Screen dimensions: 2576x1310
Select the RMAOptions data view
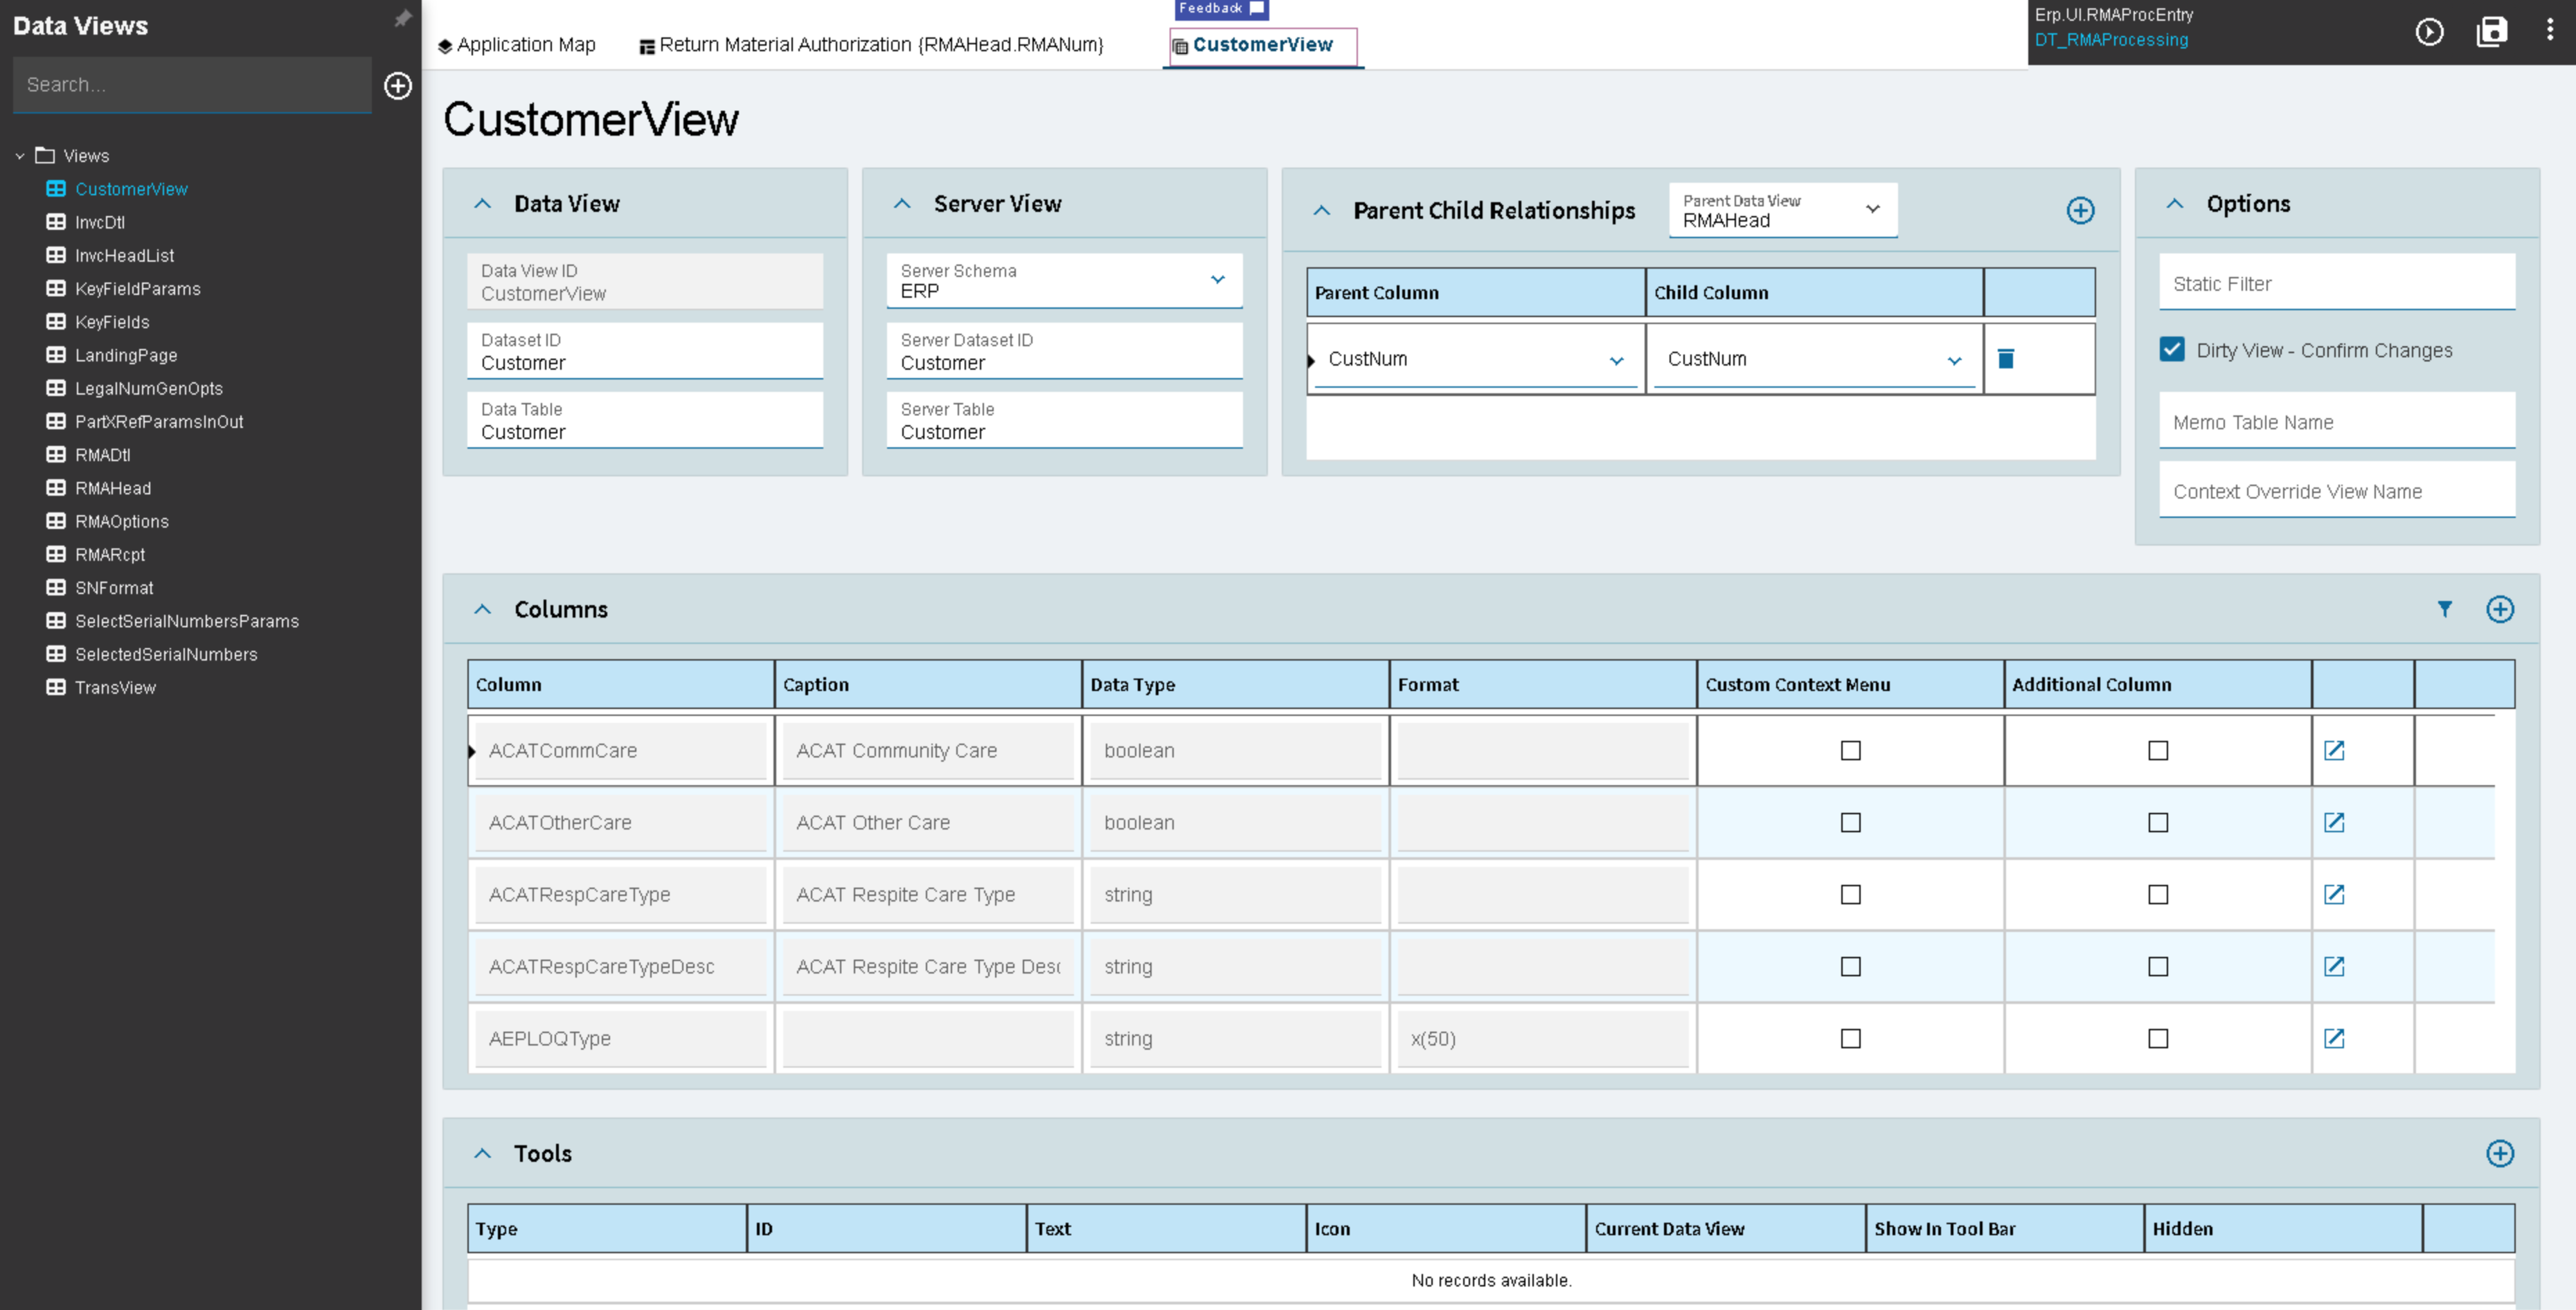[122, 522]
